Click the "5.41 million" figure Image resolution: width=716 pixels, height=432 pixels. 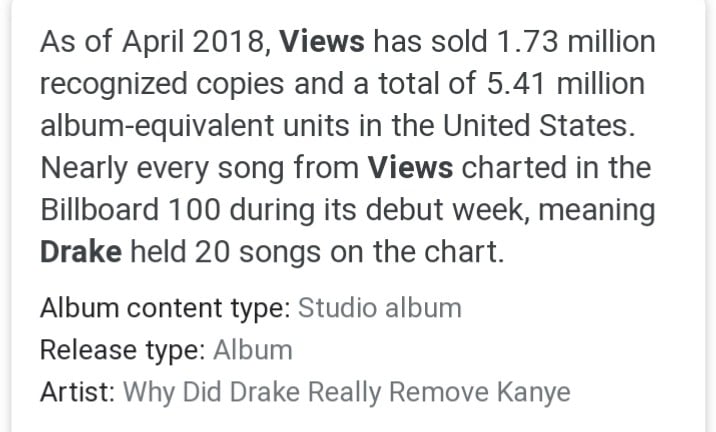[x=566, y=84]
